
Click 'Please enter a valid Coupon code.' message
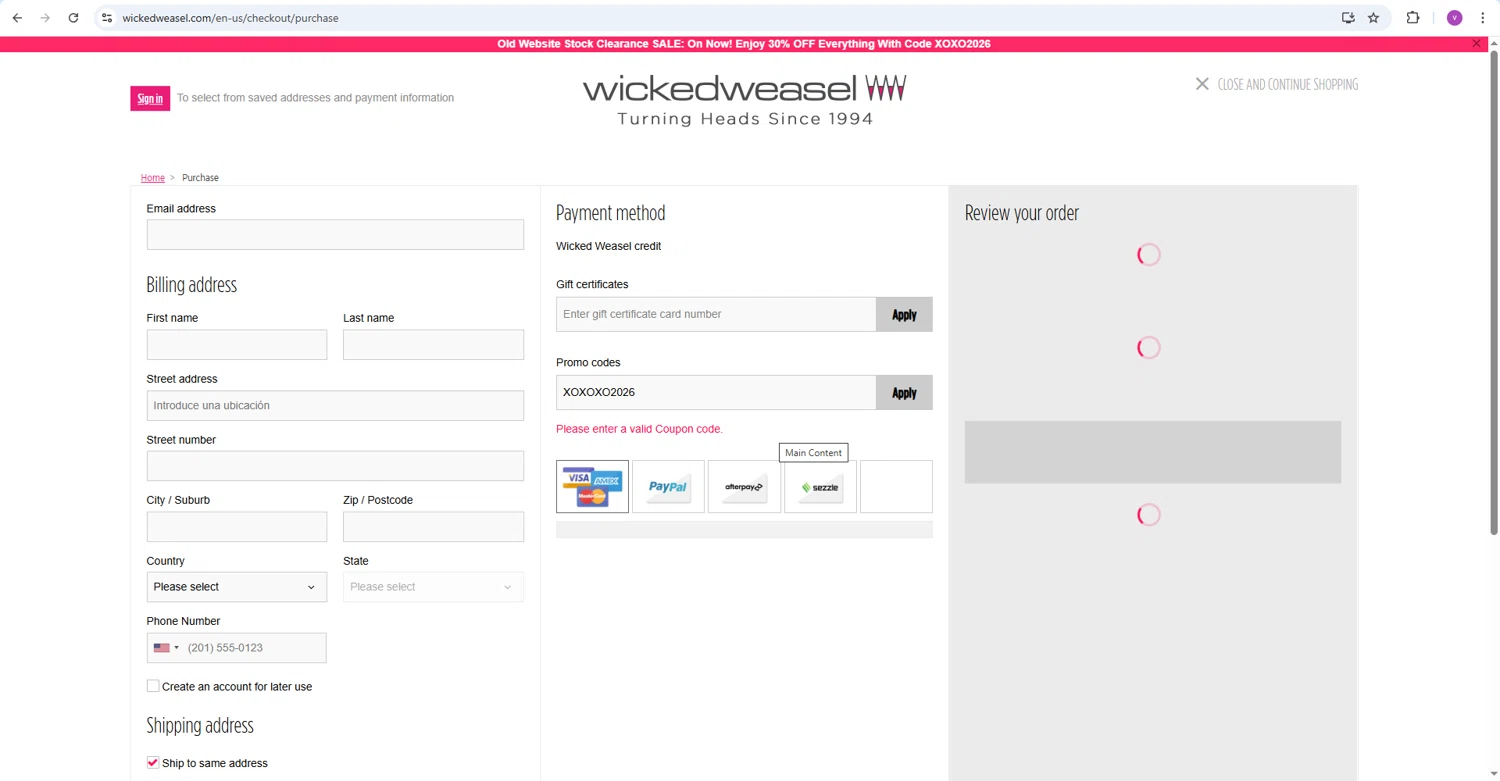click(639, 429)
